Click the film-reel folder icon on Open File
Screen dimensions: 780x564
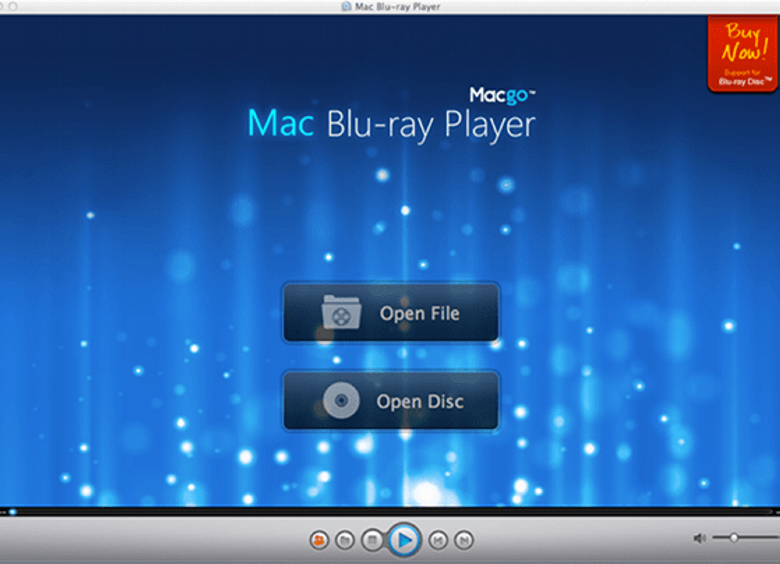(340, 313)
